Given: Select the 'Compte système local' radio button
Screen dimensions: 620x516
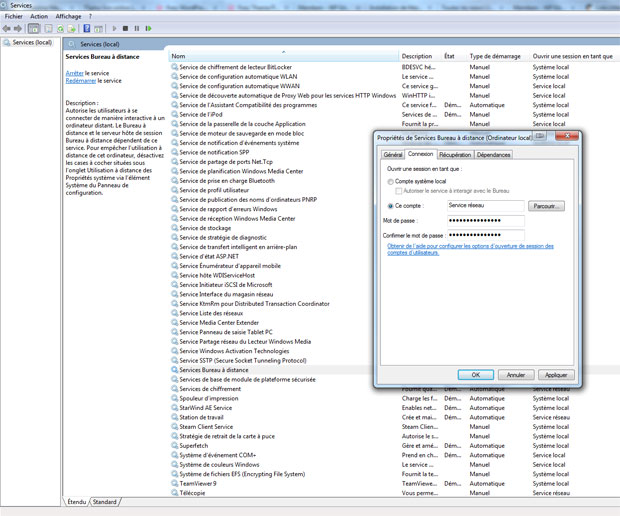Looking at the screenshot, I should coord(390,181).
